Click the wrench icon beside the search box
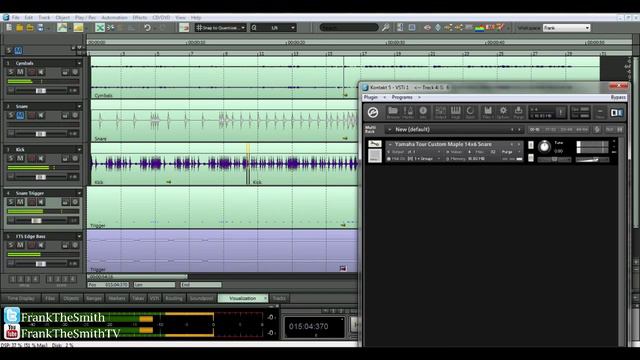Screen dimensions: 640x360 385,28
